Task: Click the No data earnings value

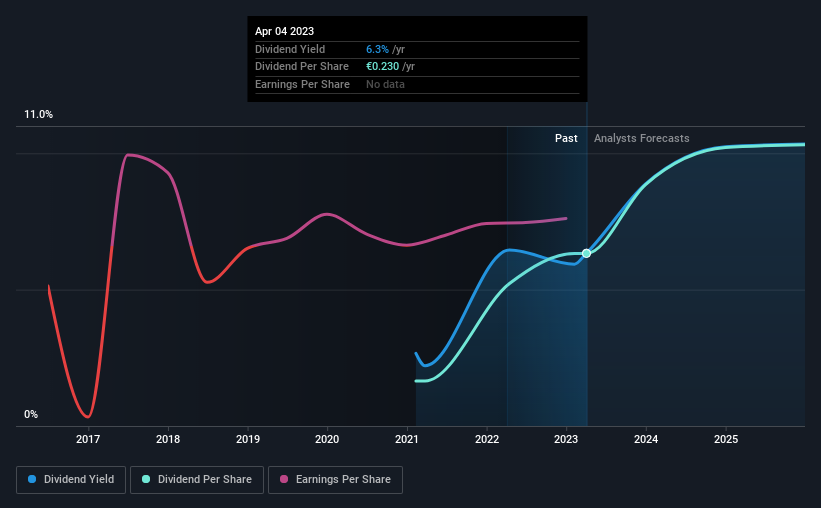Action: click(385, 84)
